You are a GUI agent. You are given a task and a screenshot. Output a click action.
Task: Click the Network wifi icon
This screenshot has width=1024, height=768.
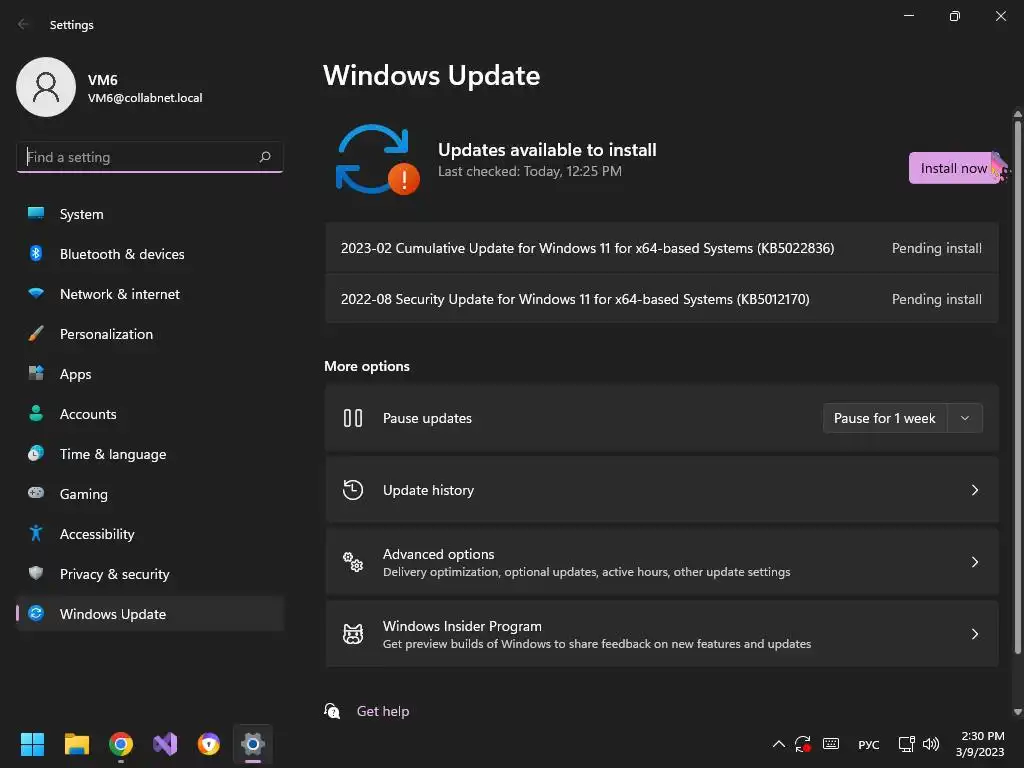(36, 294)
